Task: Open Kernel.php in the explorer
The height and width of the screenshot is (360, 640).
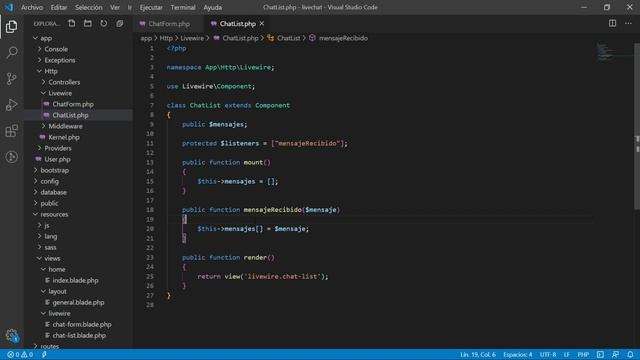Action: click(x=64, y=137)
